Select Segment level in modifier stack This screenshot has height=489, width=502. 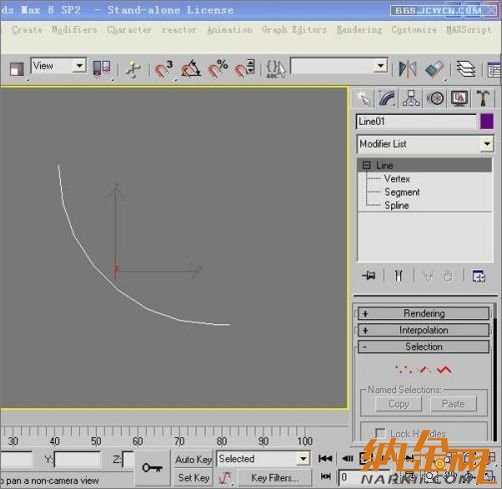[402, 192]
